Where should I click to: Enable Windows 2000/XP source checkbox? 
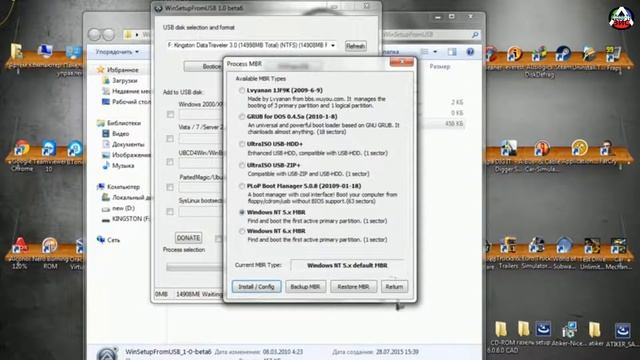click(170, 115)
